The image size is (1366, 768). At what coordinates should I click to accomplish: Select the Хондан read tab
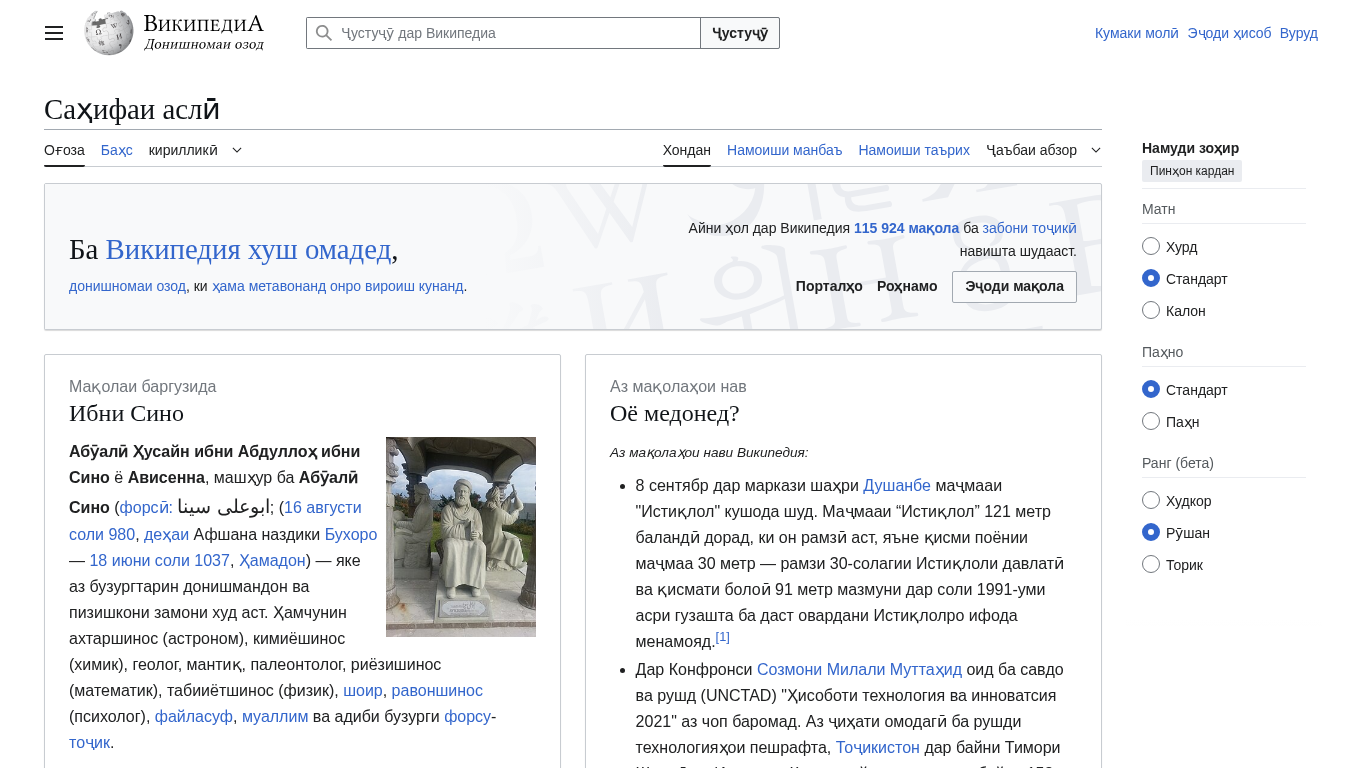[687, 150]
